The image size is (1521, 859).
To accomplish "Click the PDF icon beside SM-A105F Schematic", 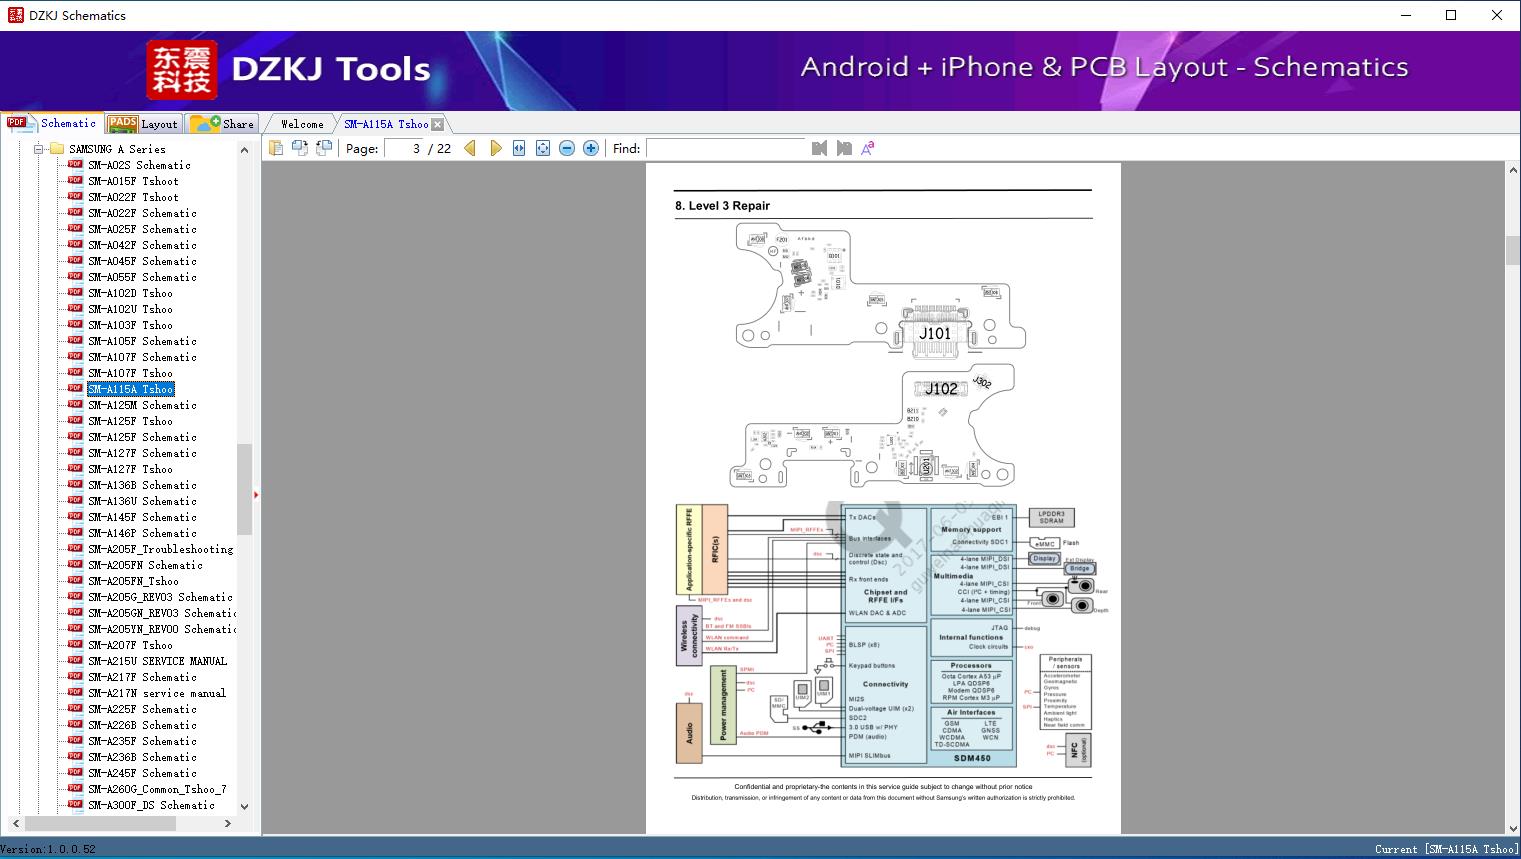I will tap(75, 341).
